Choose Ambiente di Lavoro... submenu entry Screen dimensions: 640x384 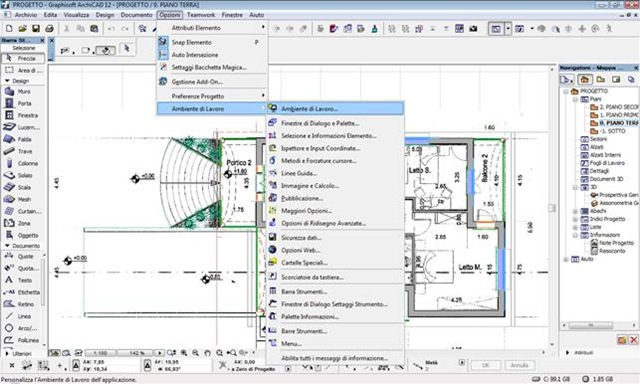tap(336, 109)
